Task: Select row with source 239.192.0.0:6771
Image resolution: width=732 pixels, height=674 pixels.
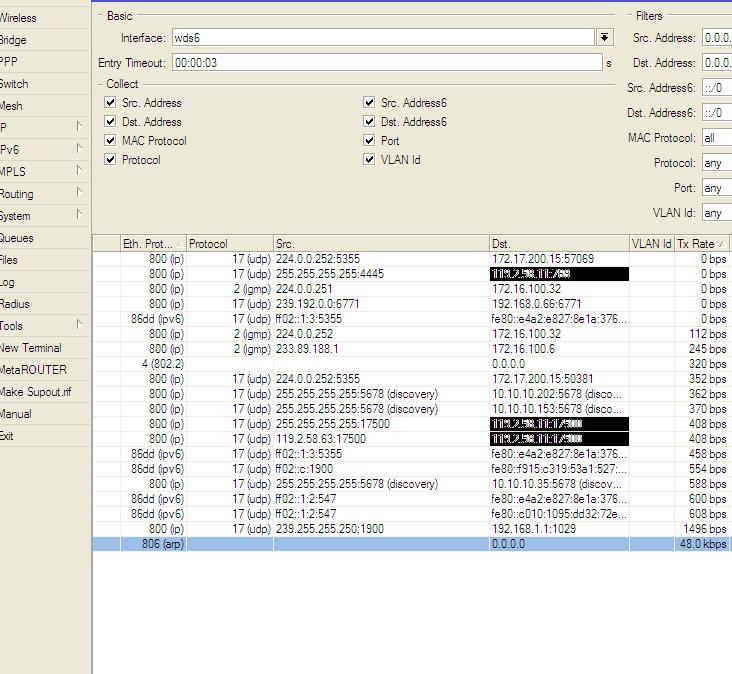Action: coord(411,304)
